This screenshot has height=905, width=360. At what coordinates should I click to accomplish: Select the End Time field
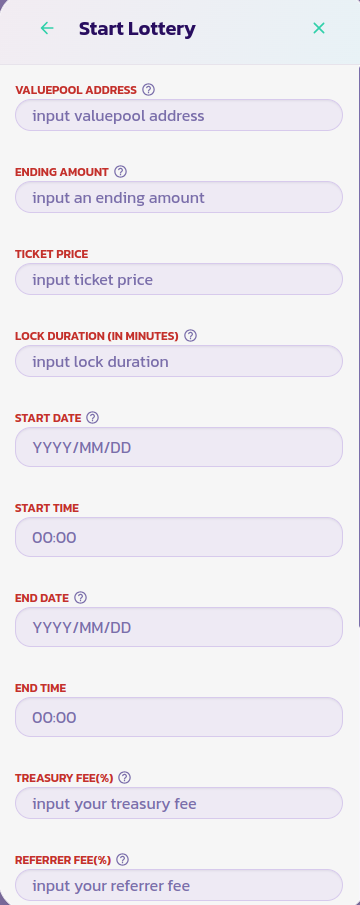coord(179,717)
